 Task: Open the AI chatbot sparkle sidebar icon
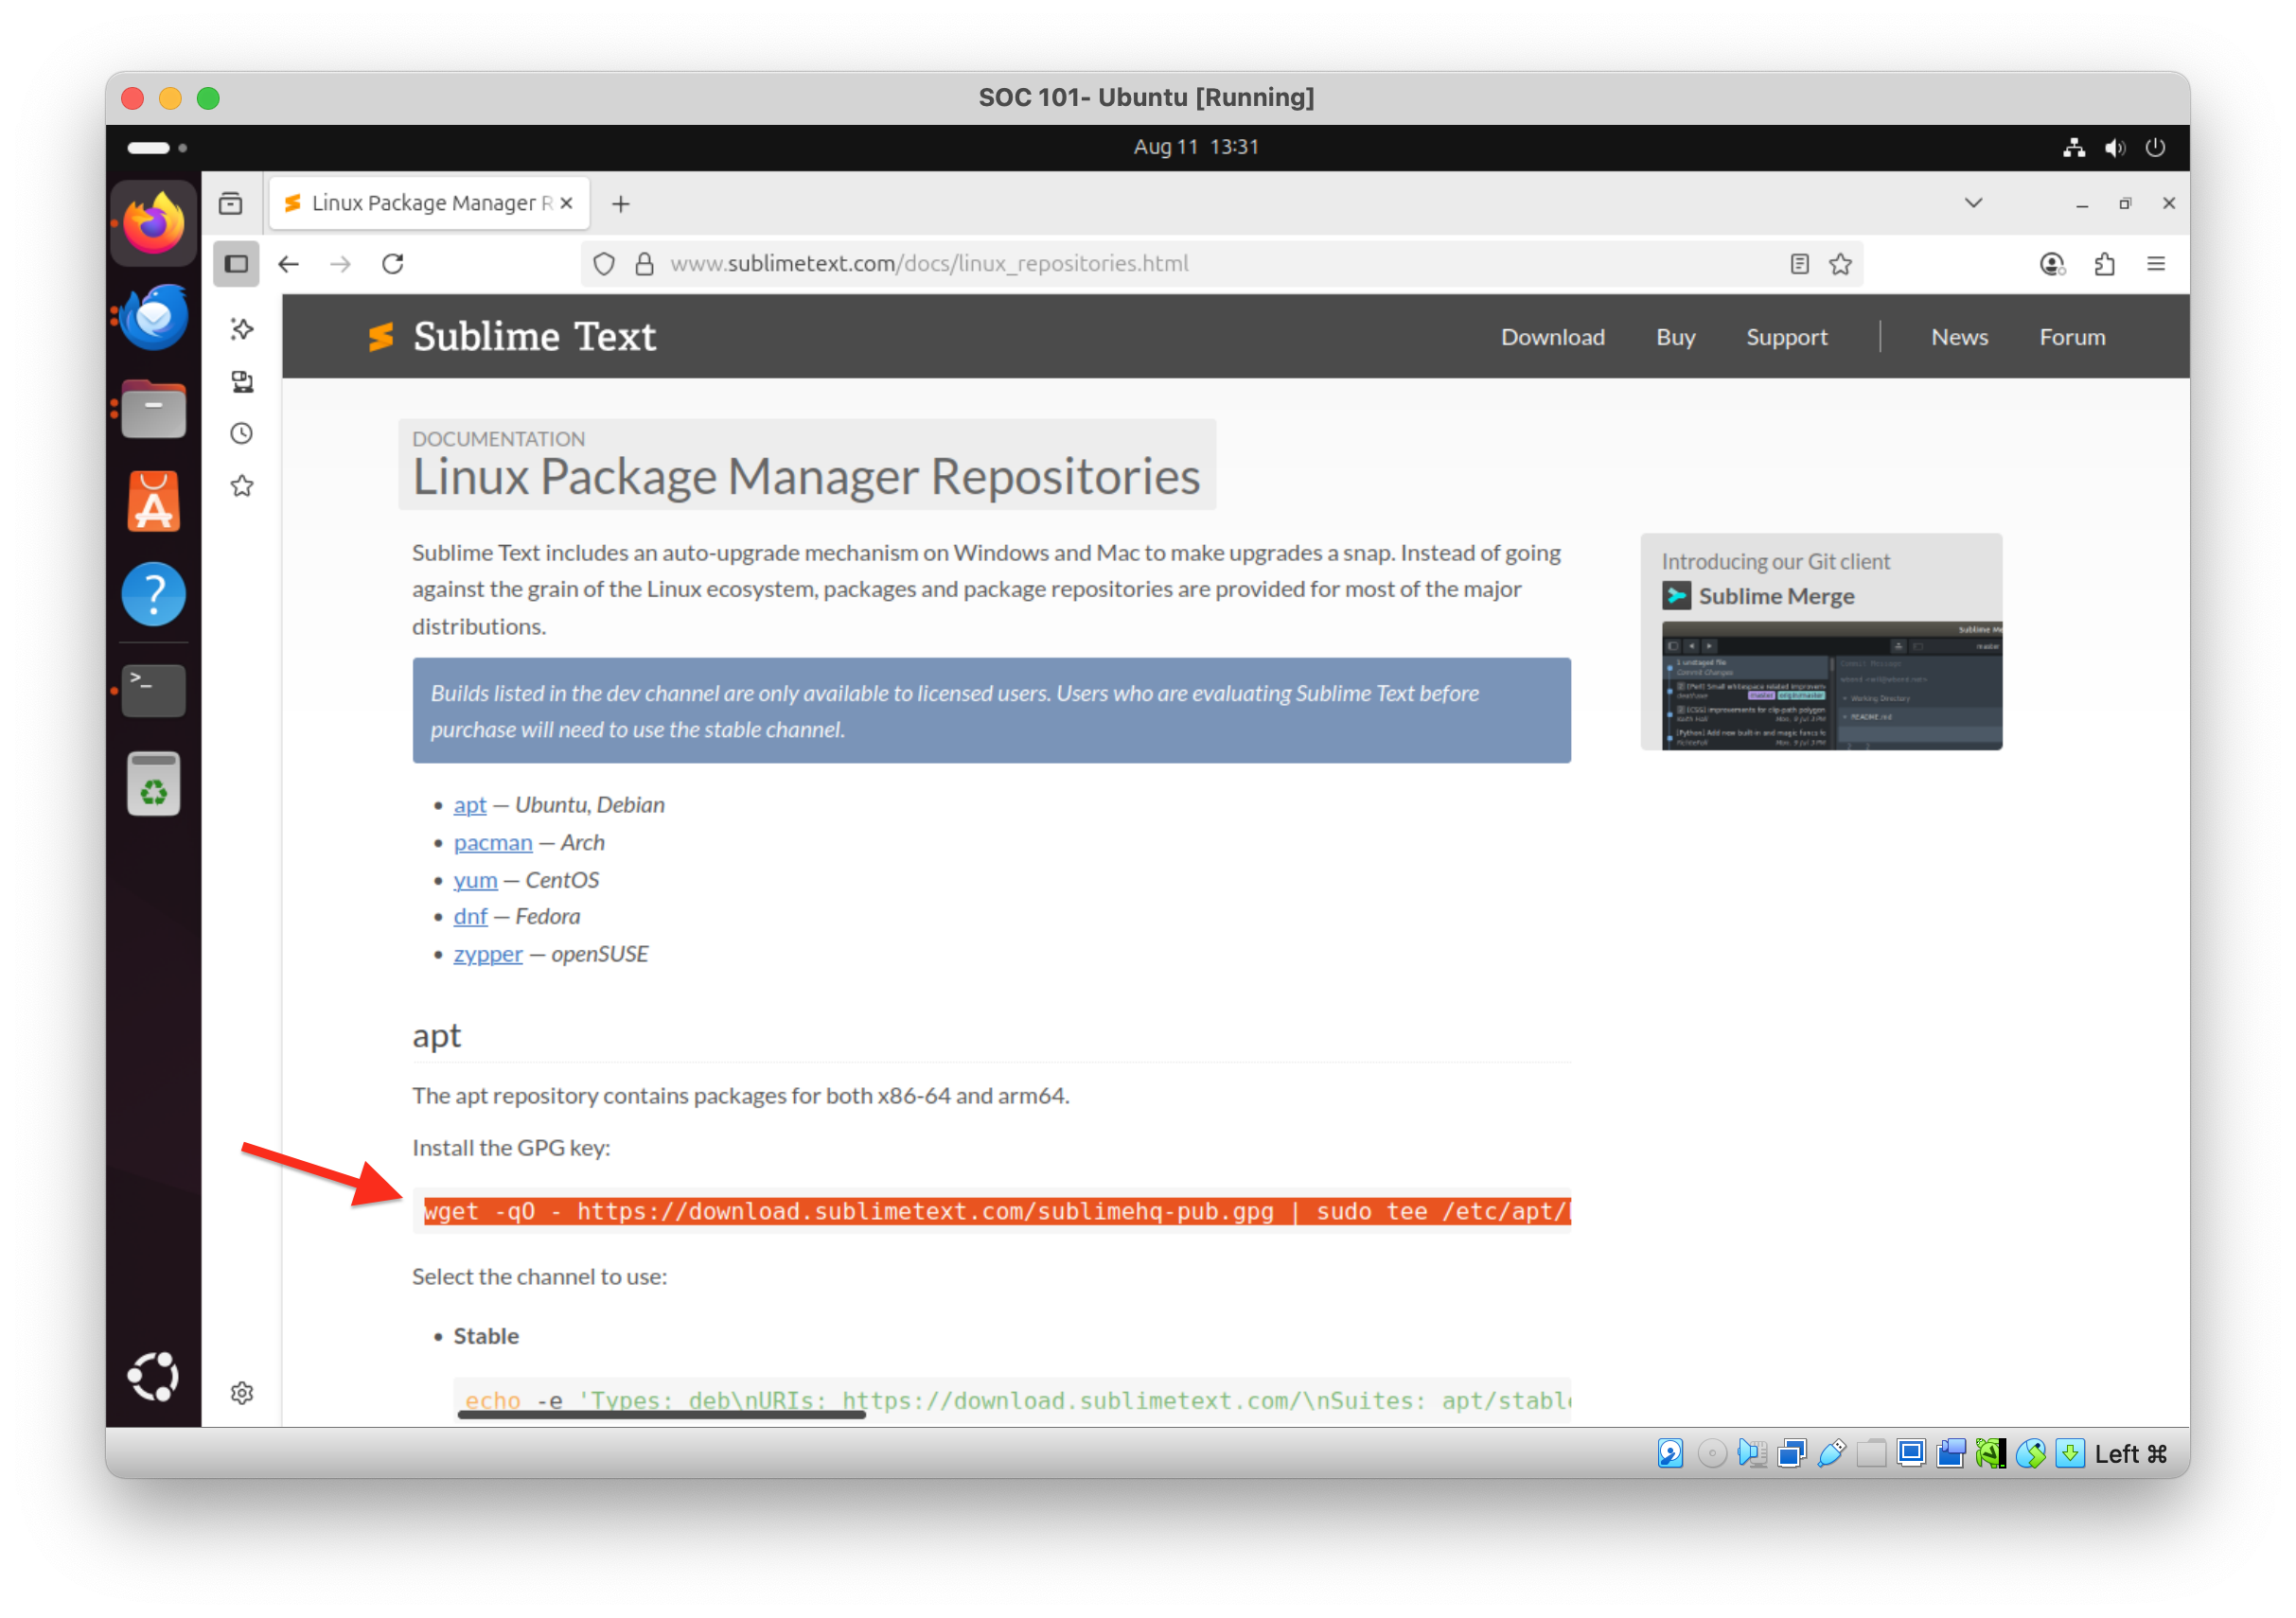pyautogui.click(x=242, y=329)
